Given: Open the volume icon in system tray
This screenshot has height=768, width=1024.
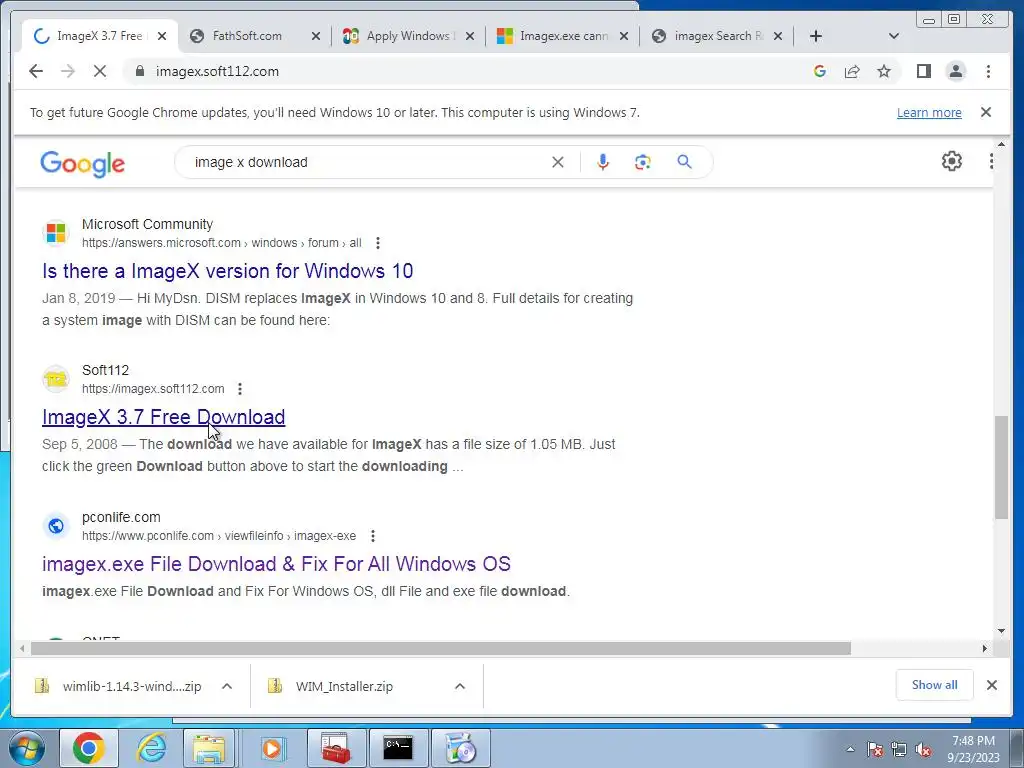Looking at the screenshot, I should [923, 750].
